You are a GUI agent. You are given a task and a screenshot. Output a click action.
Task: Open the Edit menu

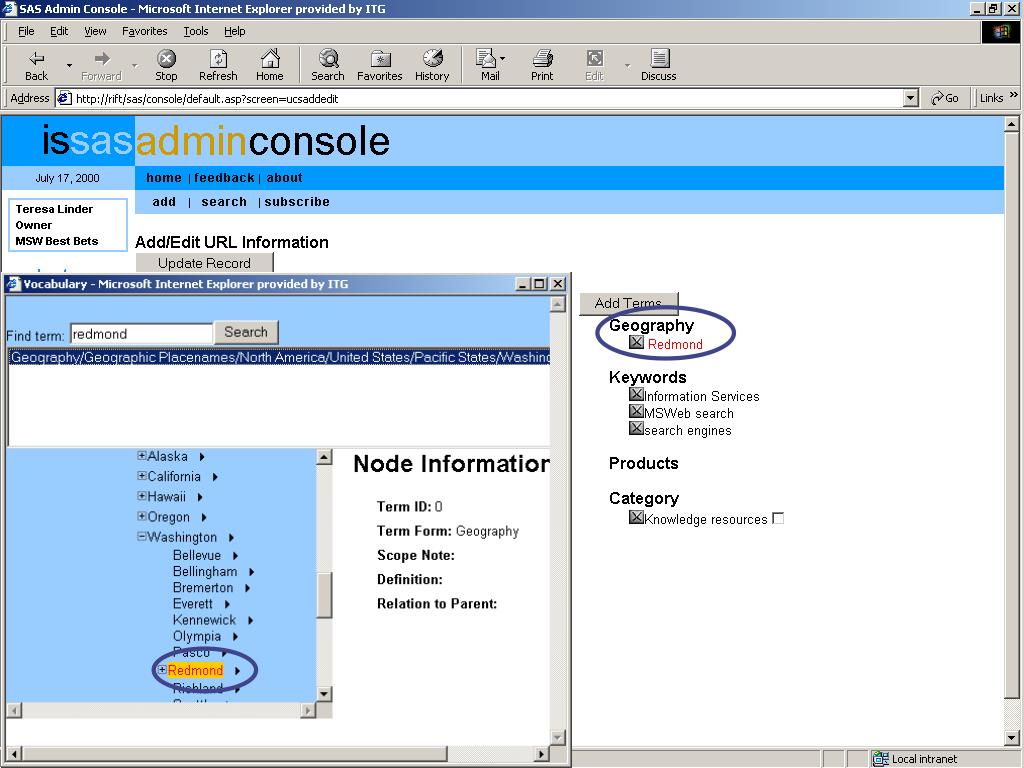click(x=59, y=31)
